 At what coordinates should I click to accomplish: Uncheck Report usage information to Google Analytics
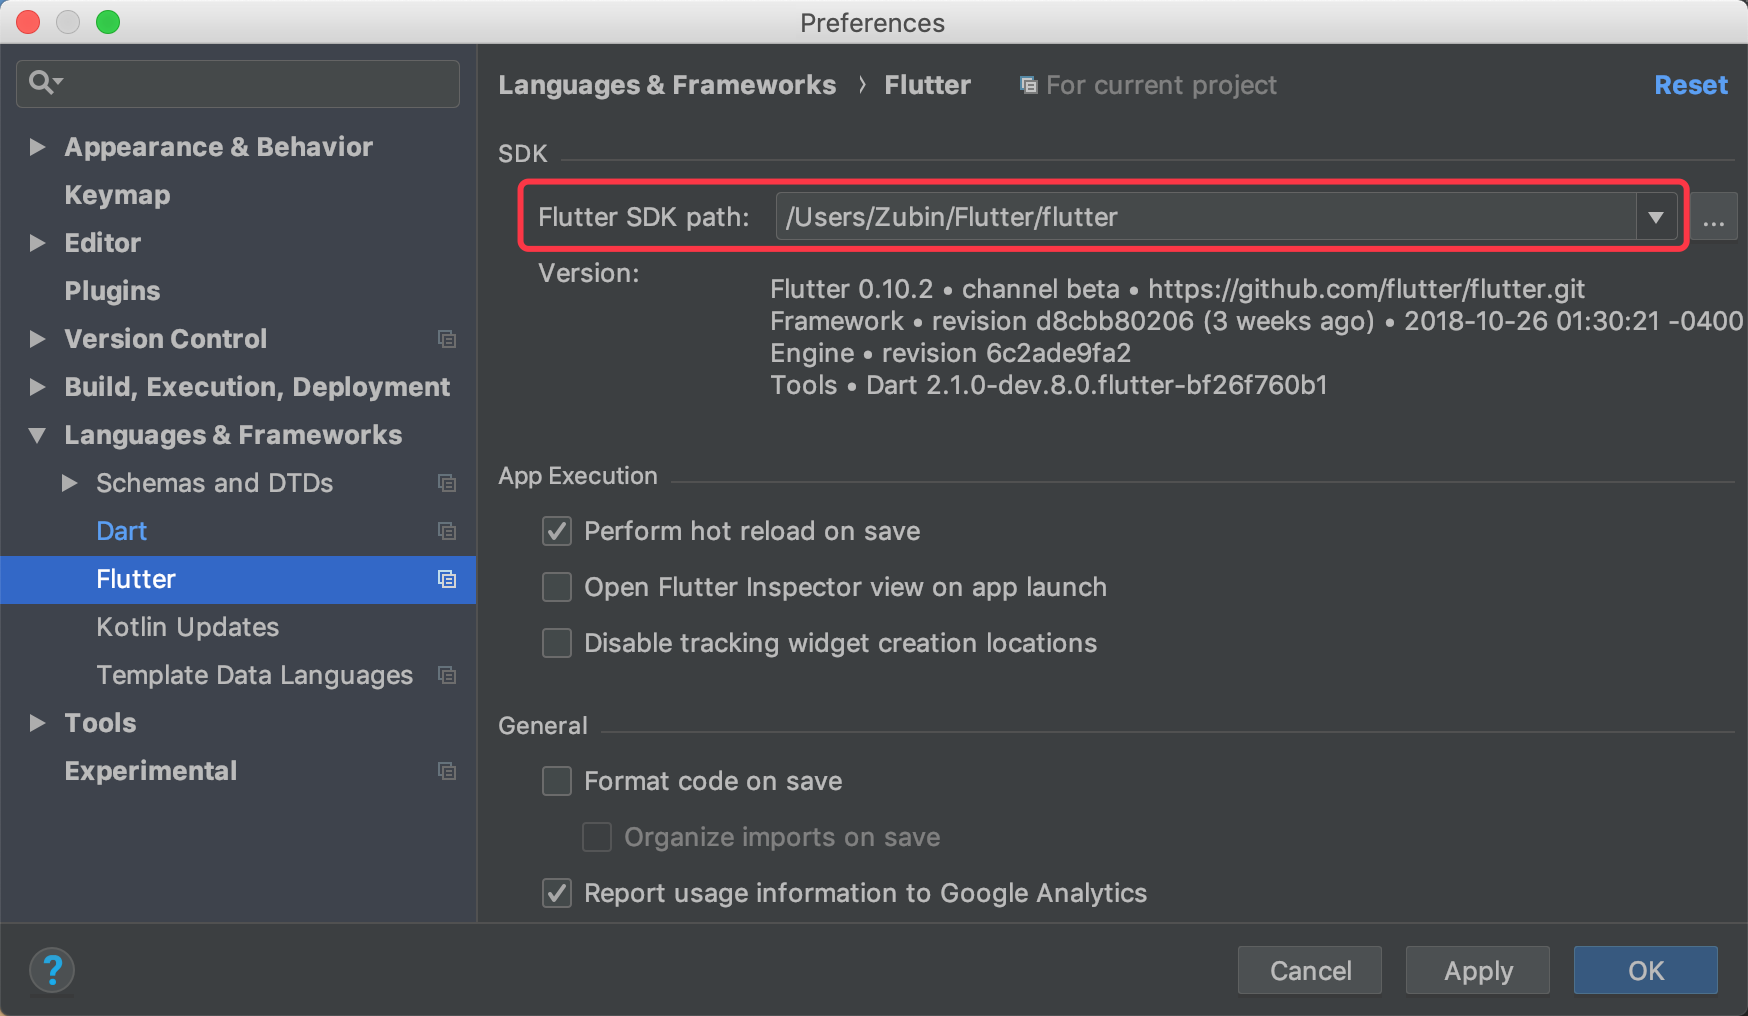coord(557,893)
